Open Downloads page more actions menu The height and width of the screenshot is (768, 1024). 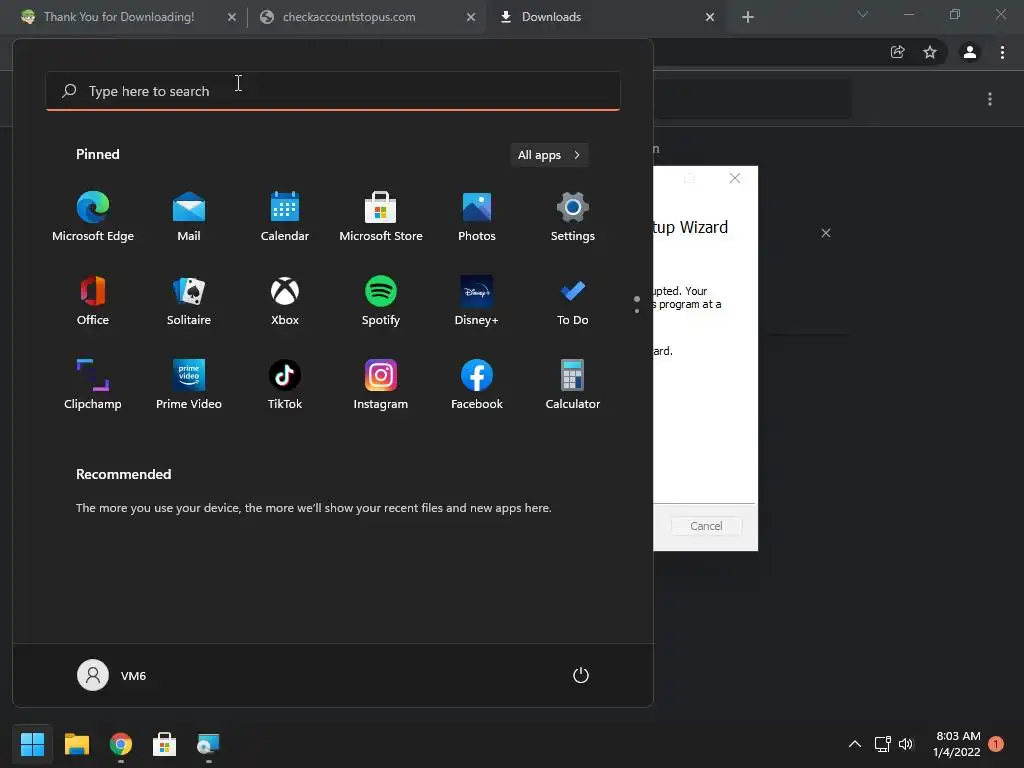tap(990, 99)
